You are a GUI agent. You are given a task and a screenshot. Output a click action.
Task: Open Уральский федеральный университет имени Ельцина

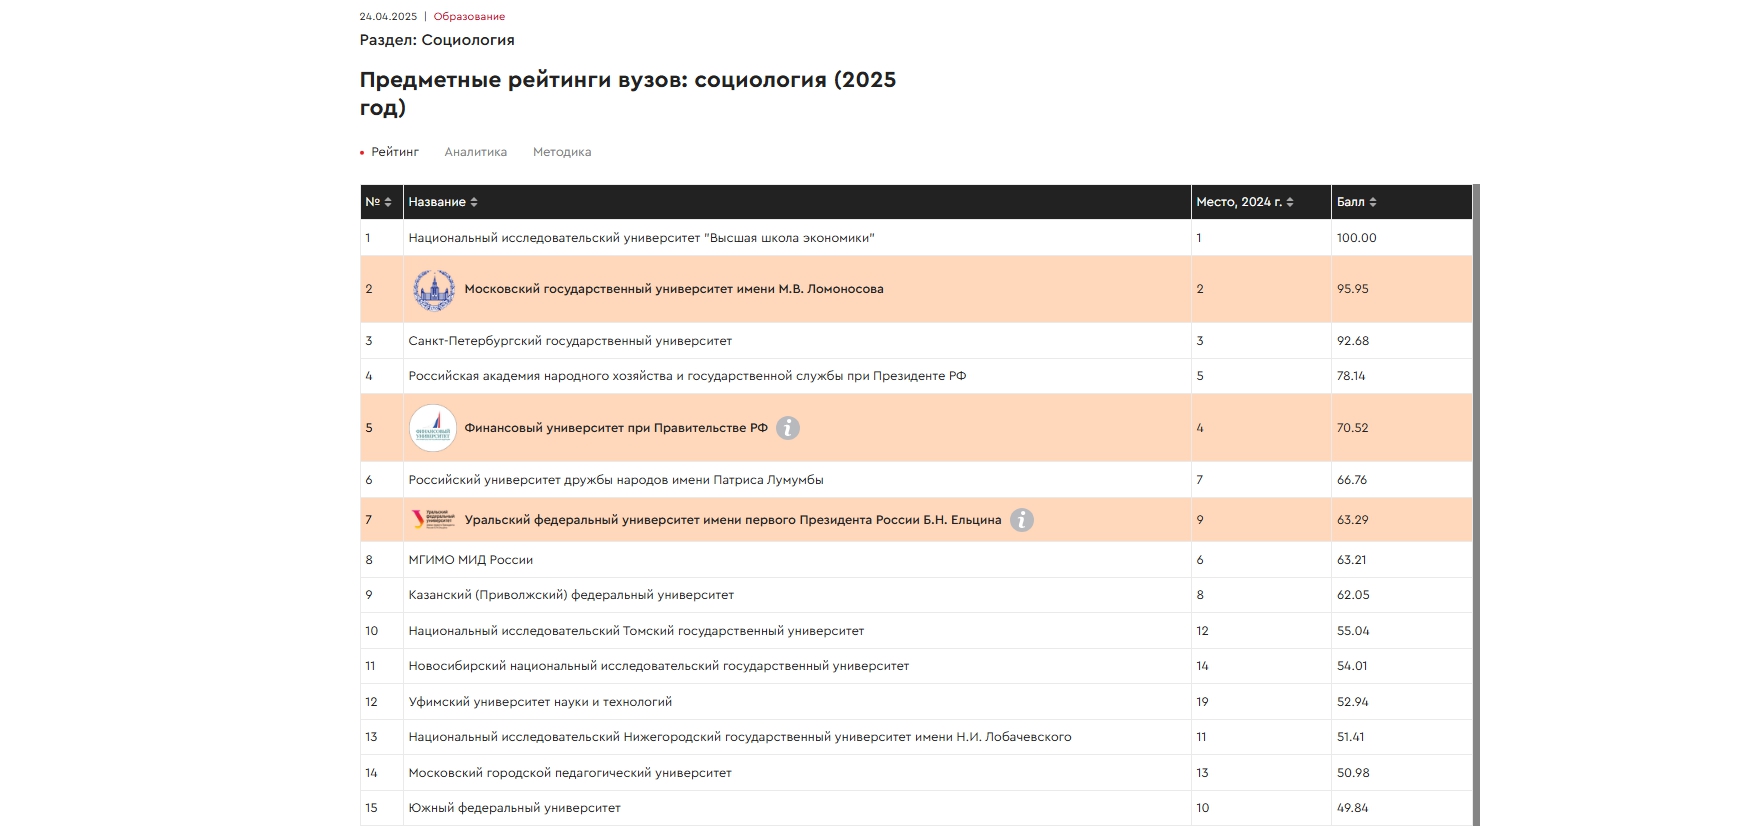[733, 520]
